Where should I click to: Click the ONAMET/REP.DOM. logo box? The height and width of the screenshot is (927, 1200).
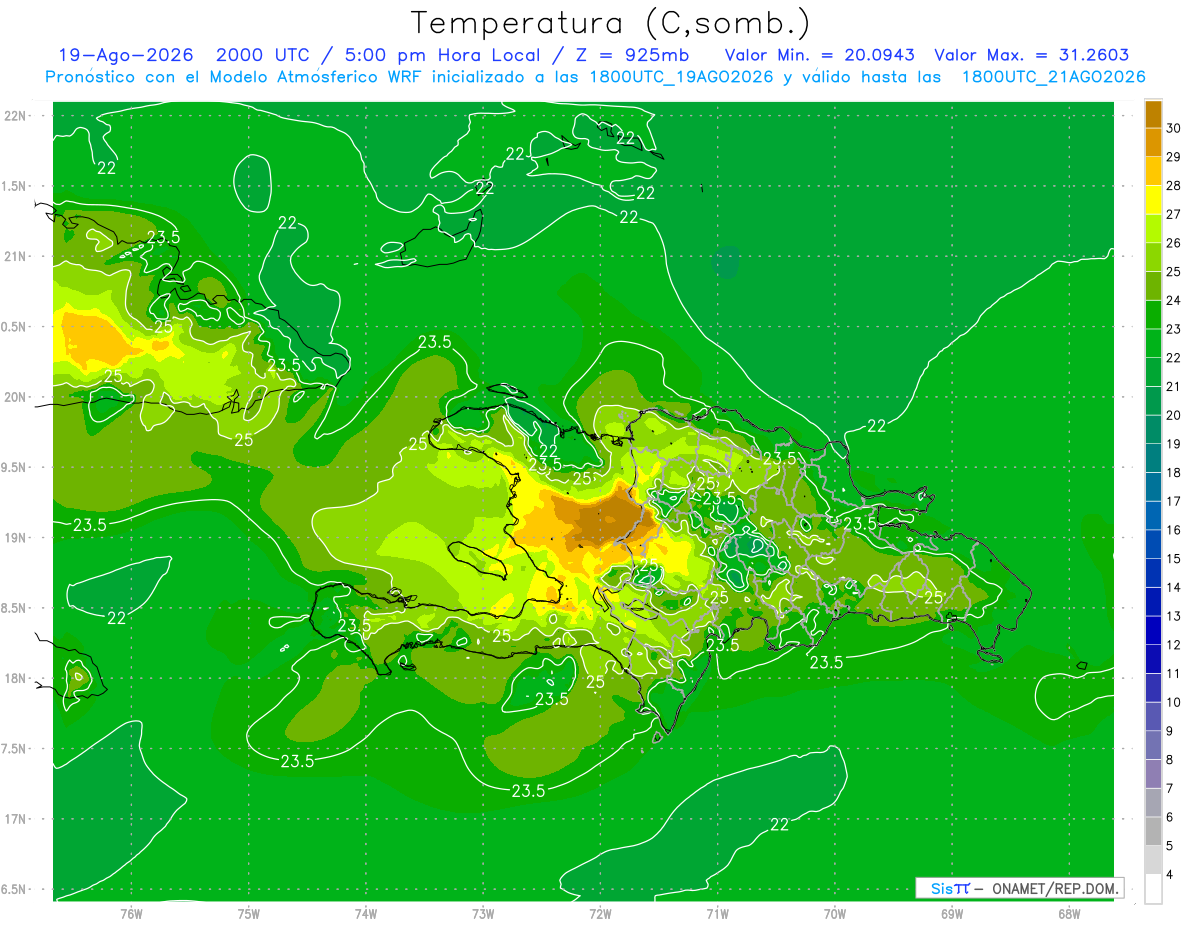pyautogui.click(x=1019, y=888)
